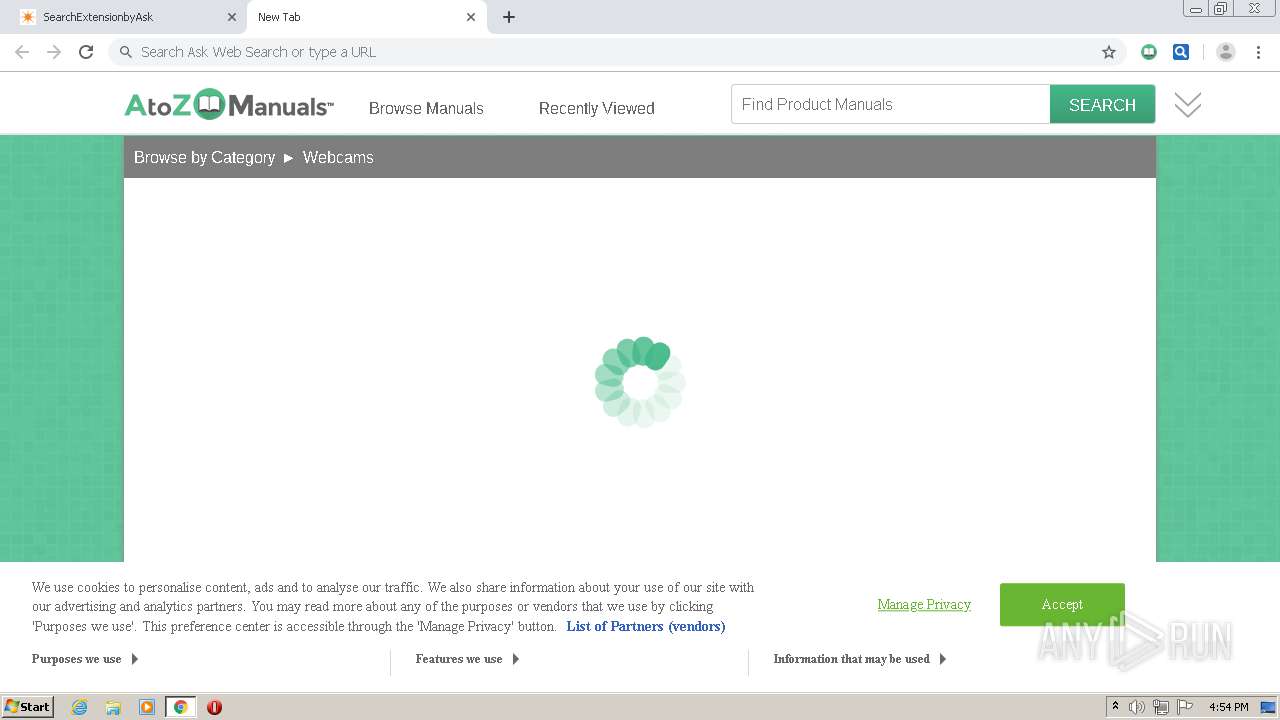This screenshot has width=1280, height=720.
Task: Open the Action Center flag icon
Action: [x=1185, y=707]
